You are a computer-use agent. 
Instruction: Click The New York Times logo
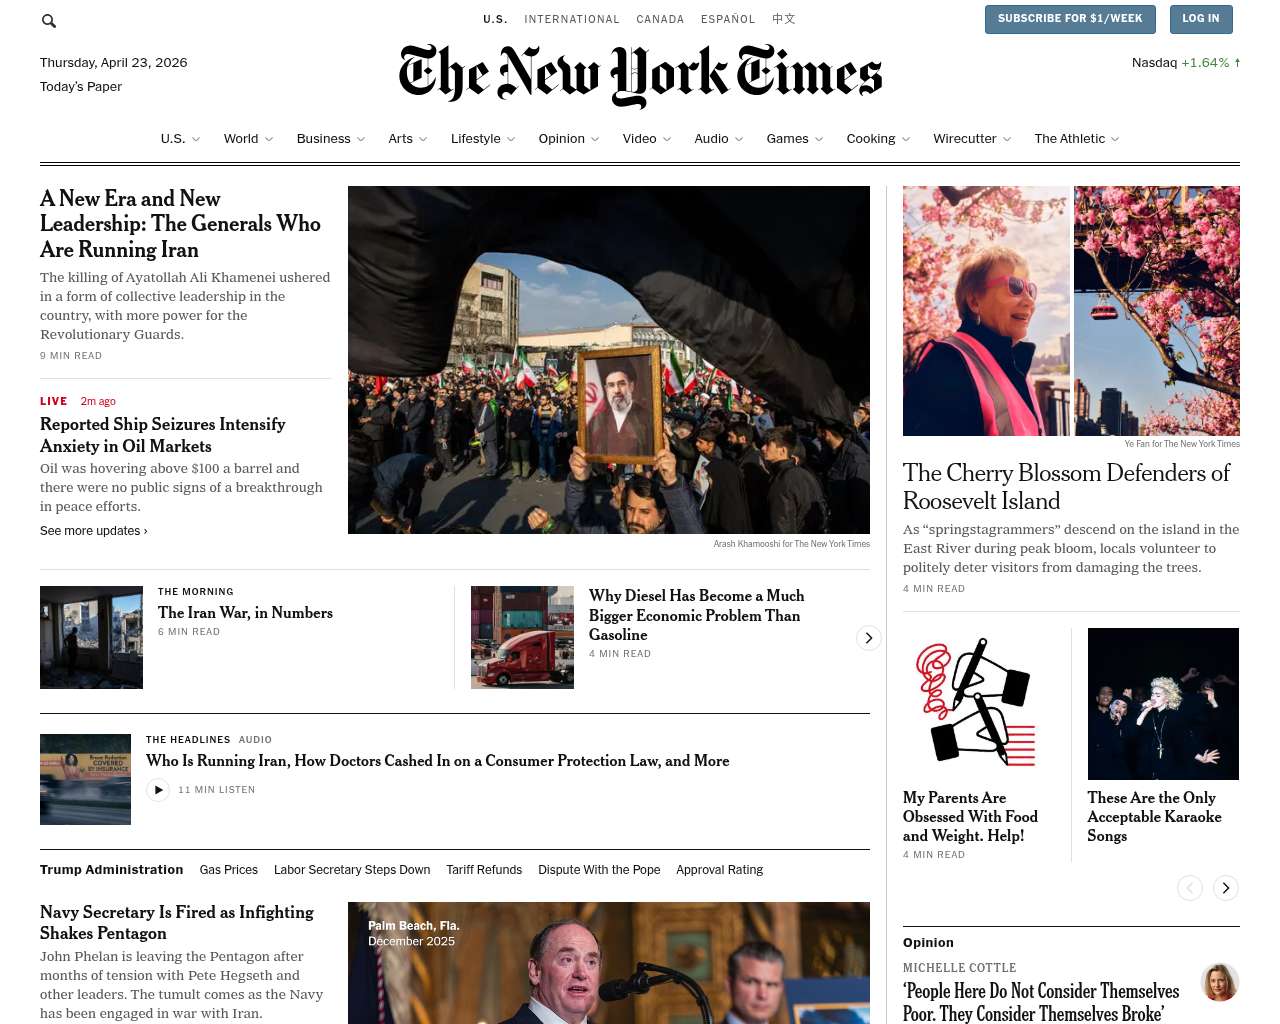point(640,75)
